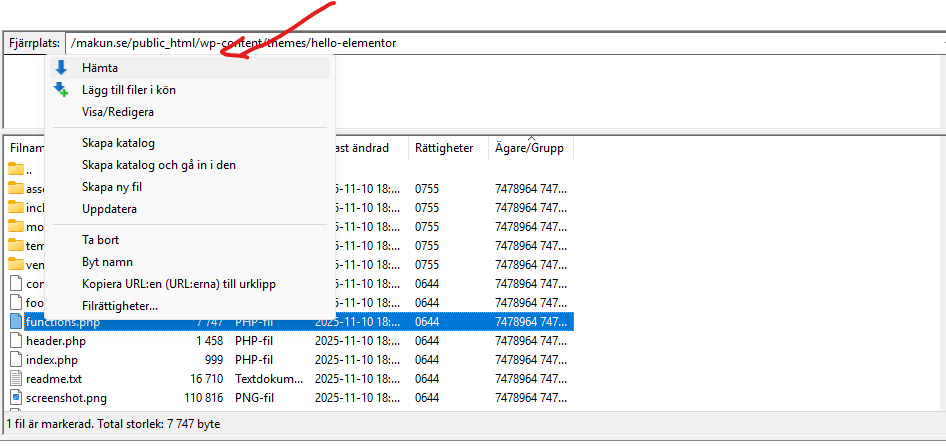Click the screenshot.png image file icon
The image size is (946, 446).
tap(16, 398)
